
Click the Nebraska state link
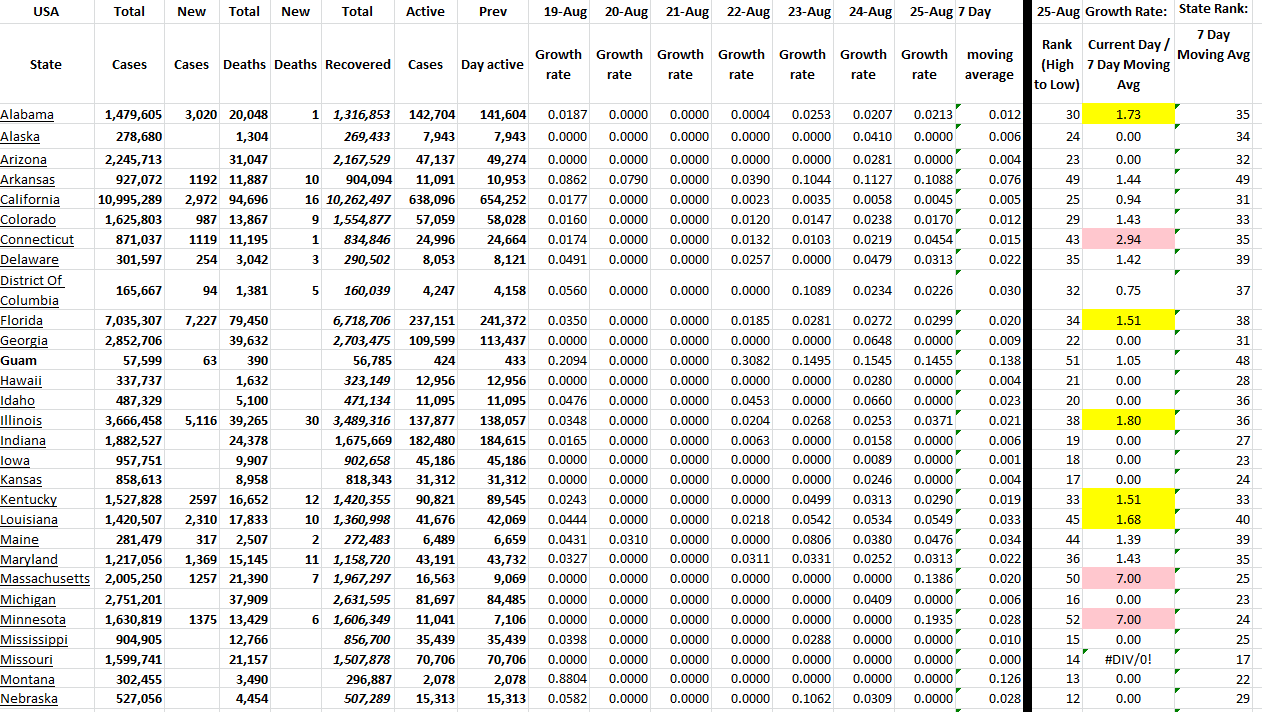(x=29, y=699)
